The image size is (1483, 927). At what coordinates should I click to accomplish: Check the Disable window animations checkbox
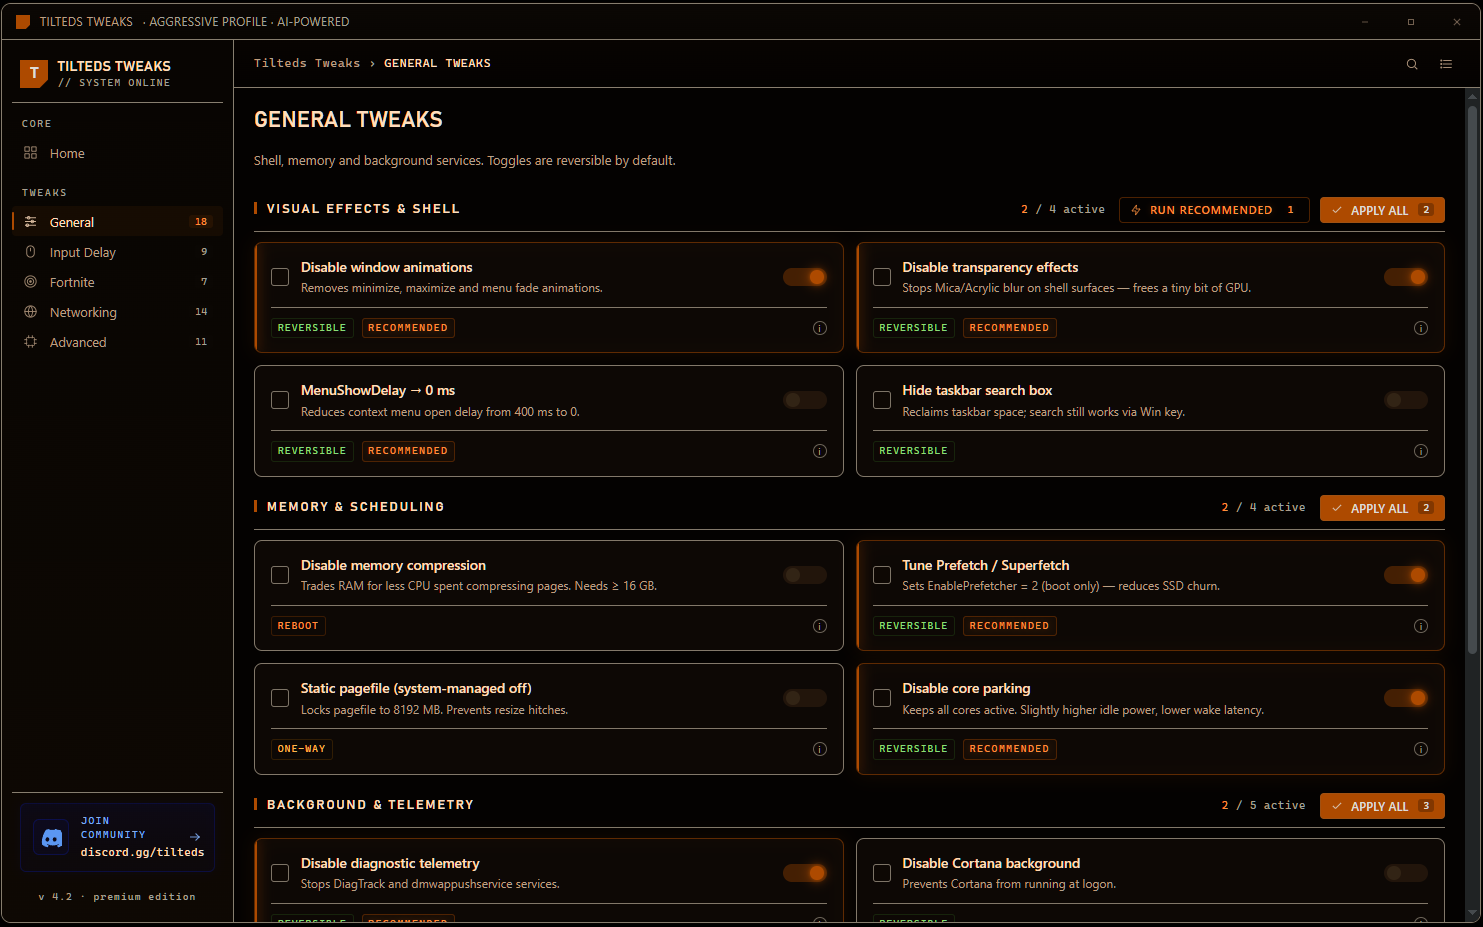[280, 277]
